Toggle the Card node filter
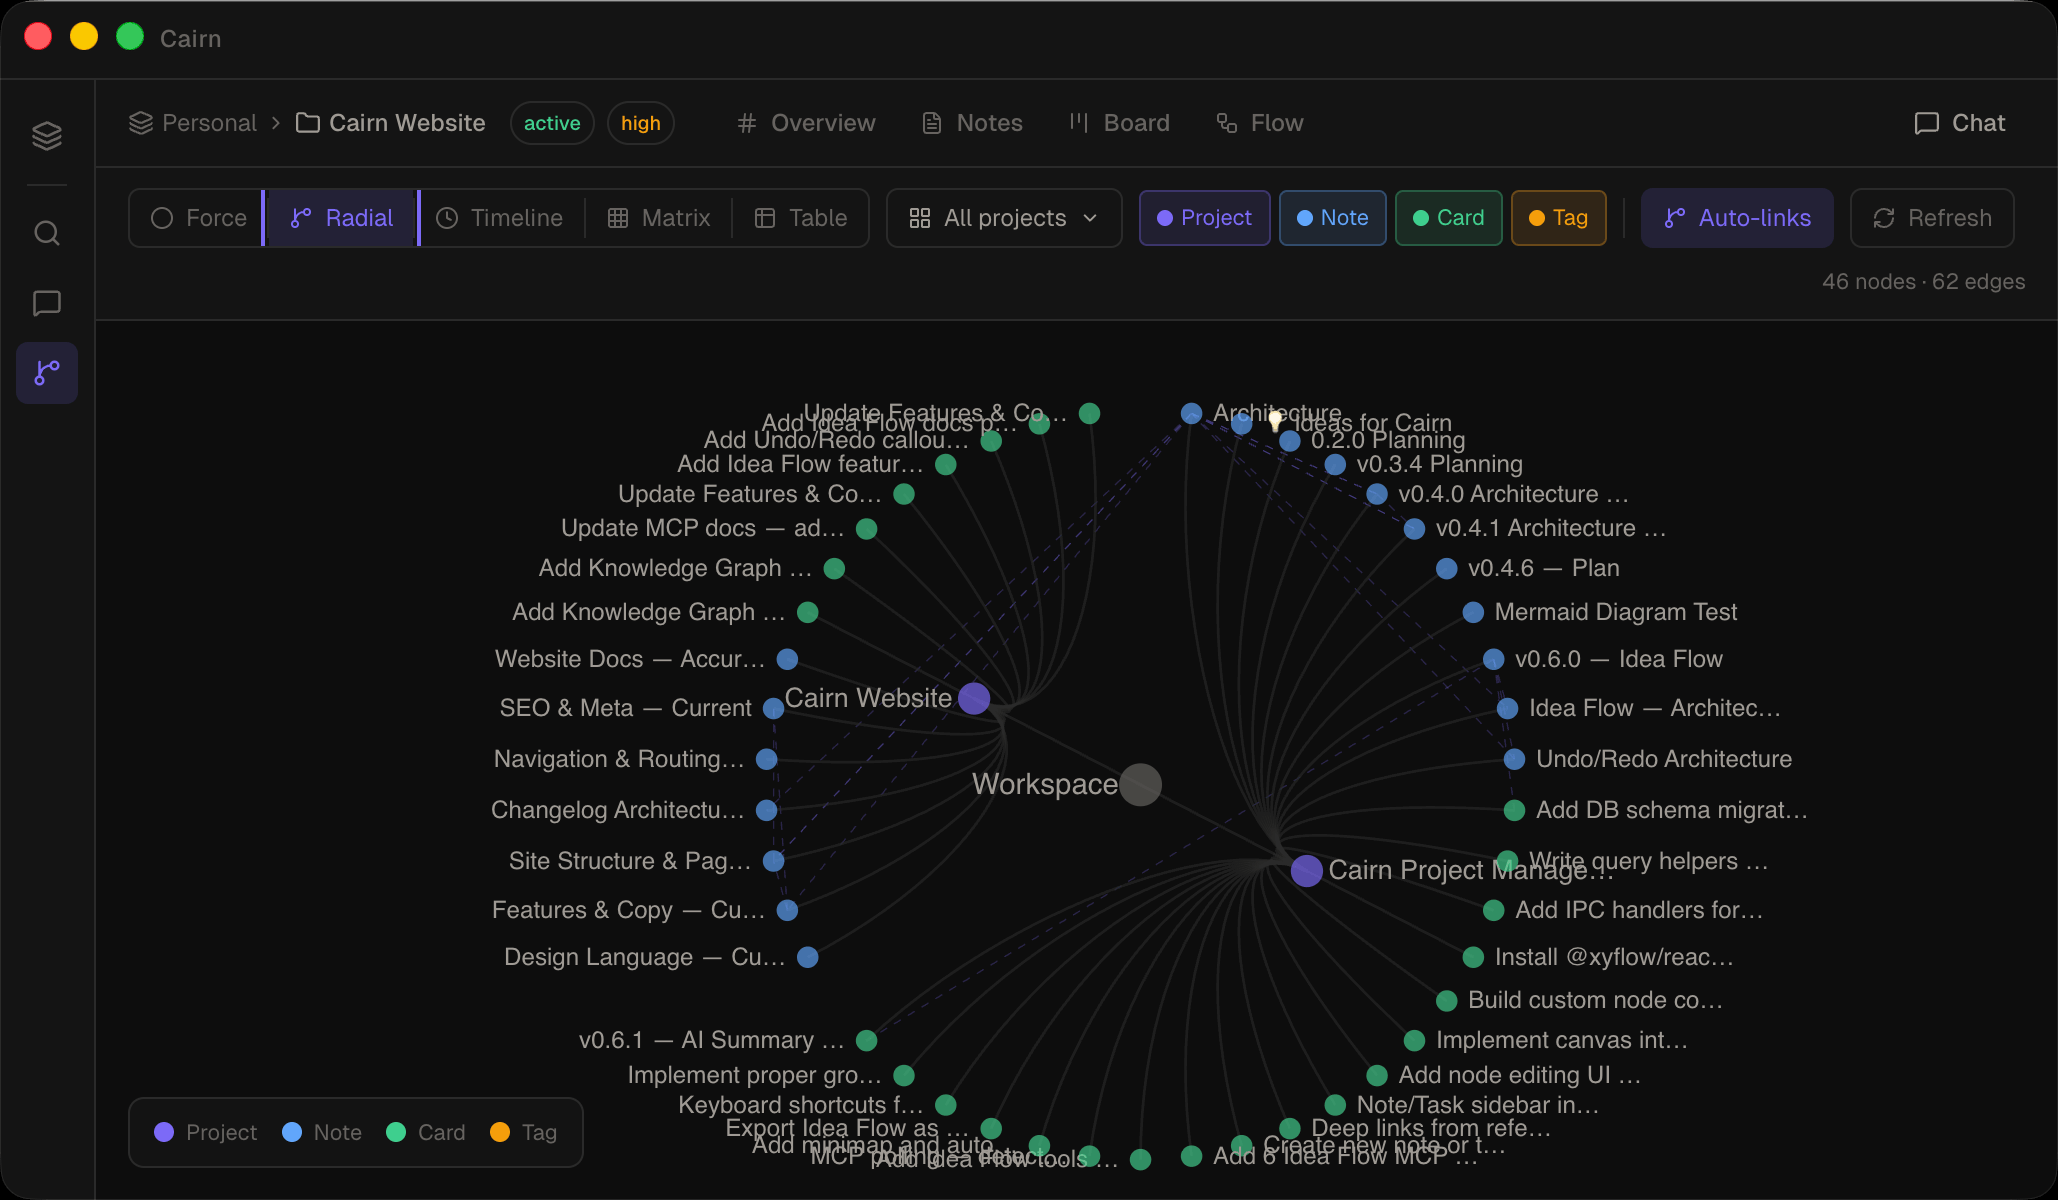 [1448, 218]
